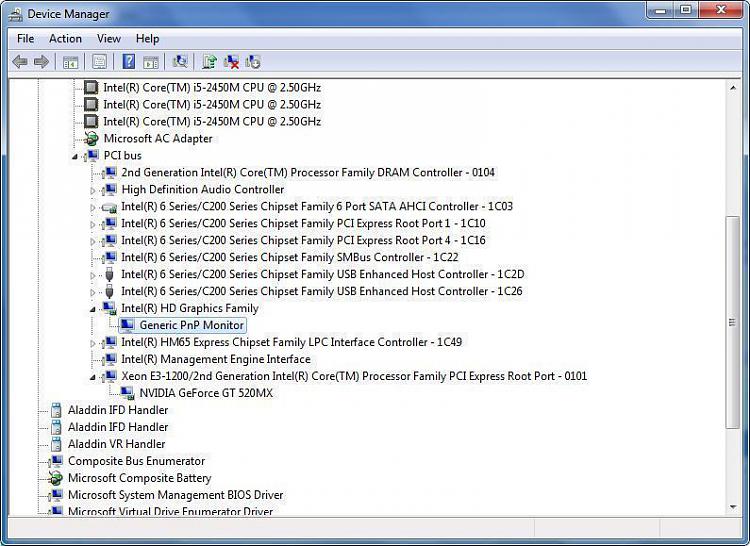Click the Update Driver Software icon
Image resolution: width=750 pixels, height=546 pixels.
[x=209, y=62]
